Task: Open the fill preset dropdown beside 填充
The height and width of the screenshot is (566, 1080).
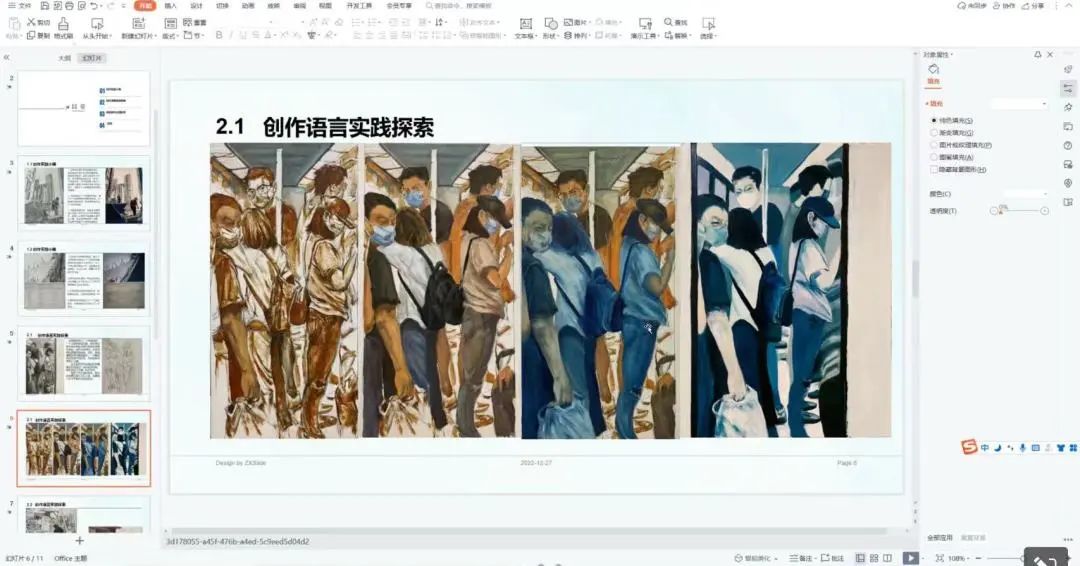Action: 1020,104
